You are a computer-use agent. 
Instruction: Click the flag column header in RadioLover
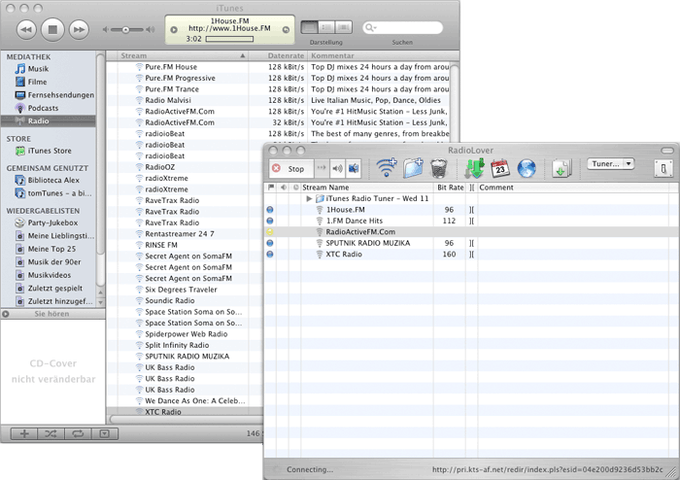coord(271,187)
